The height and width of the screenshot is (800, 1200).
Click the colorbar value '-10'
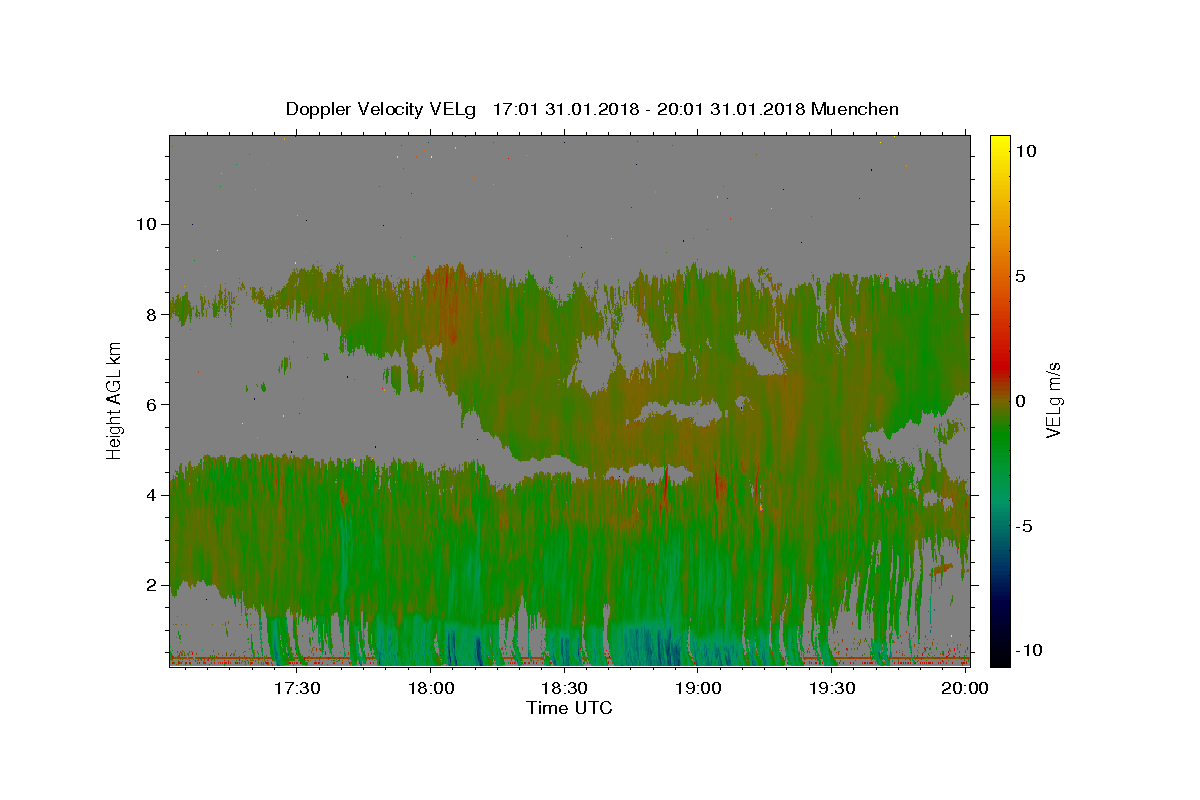[1027, 650]
